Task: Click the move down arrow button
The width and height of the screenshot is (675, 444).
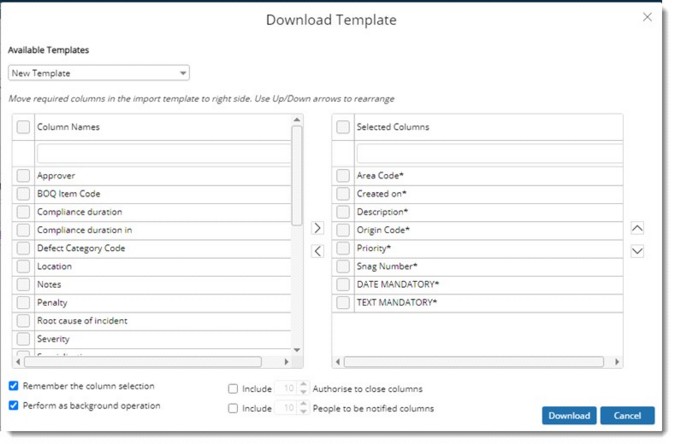Action: point(638,251)
